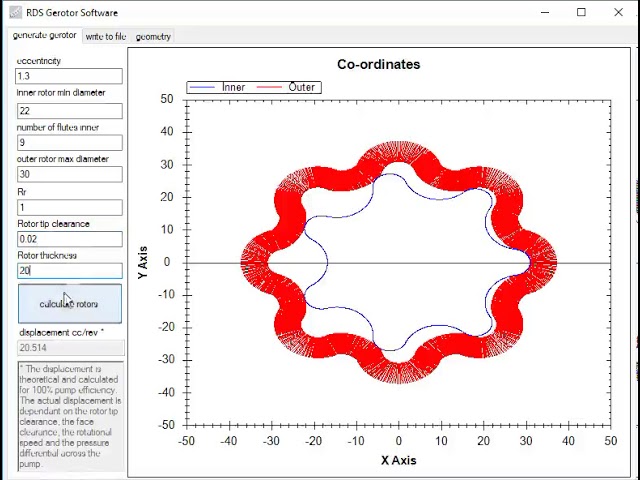Click the displacement disclaimer text box

pos(71,416)
